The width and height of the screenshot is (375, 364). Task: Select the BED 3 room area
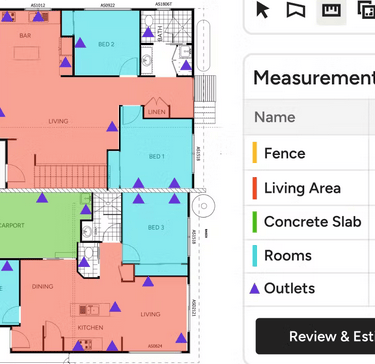coord(155,228)
